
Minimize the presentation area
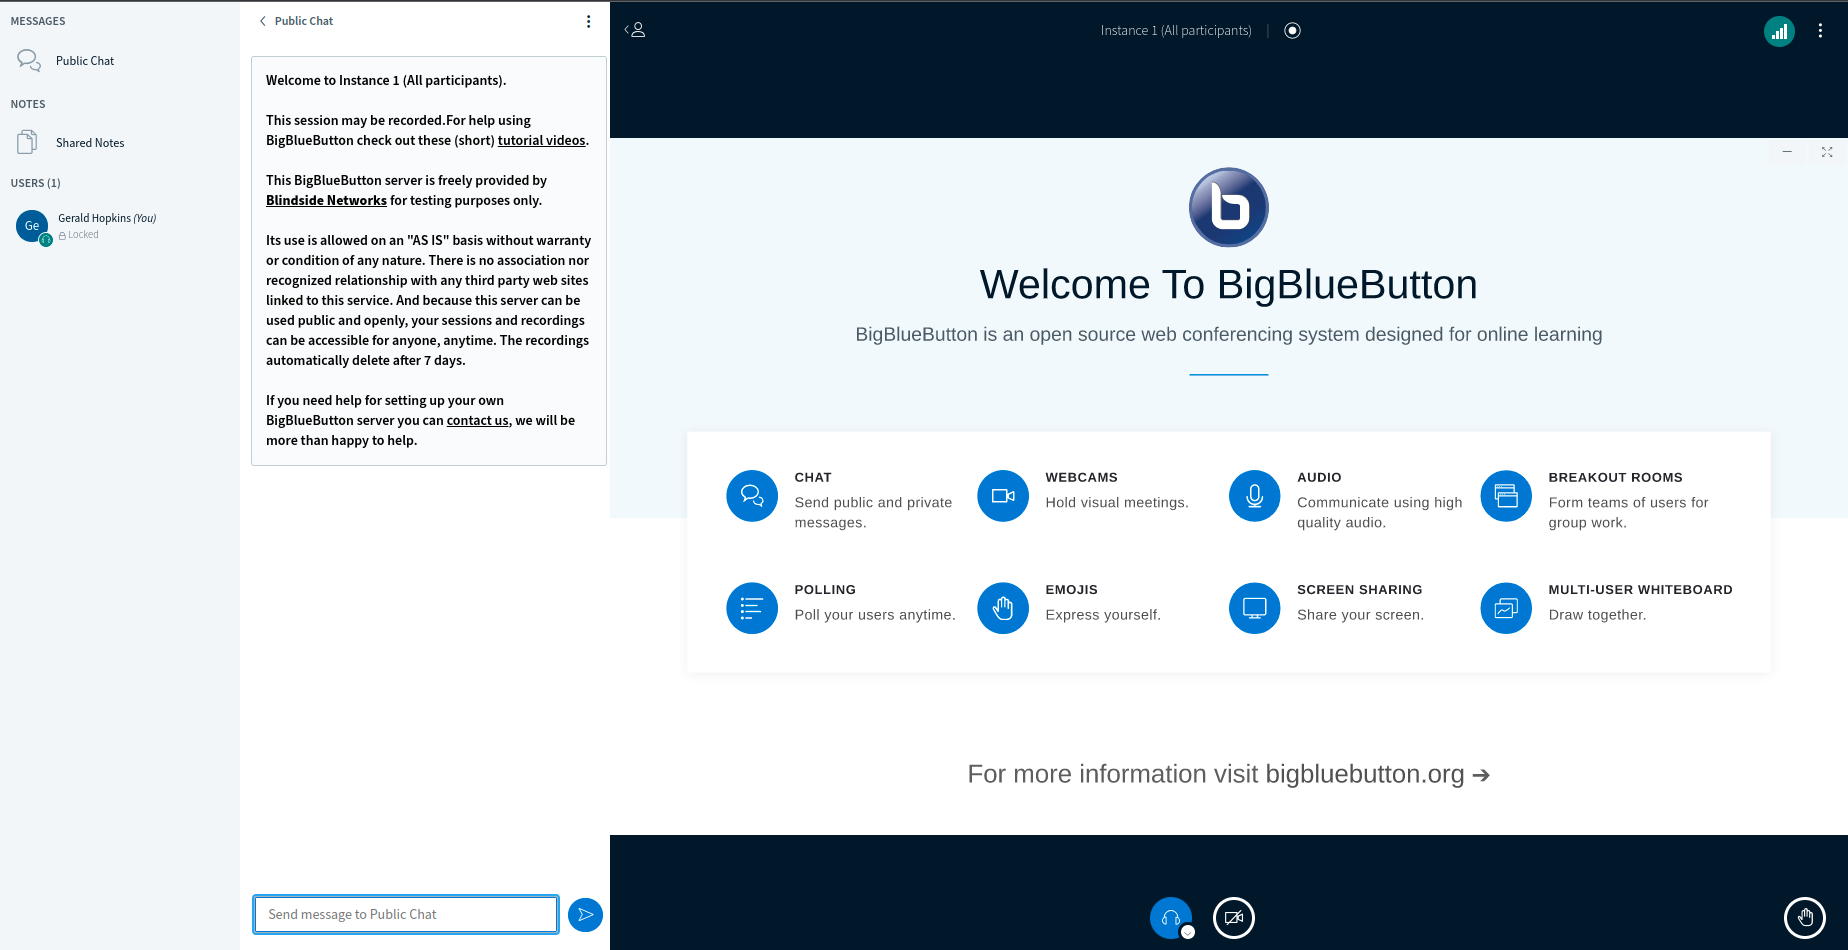pos(1787,152)
